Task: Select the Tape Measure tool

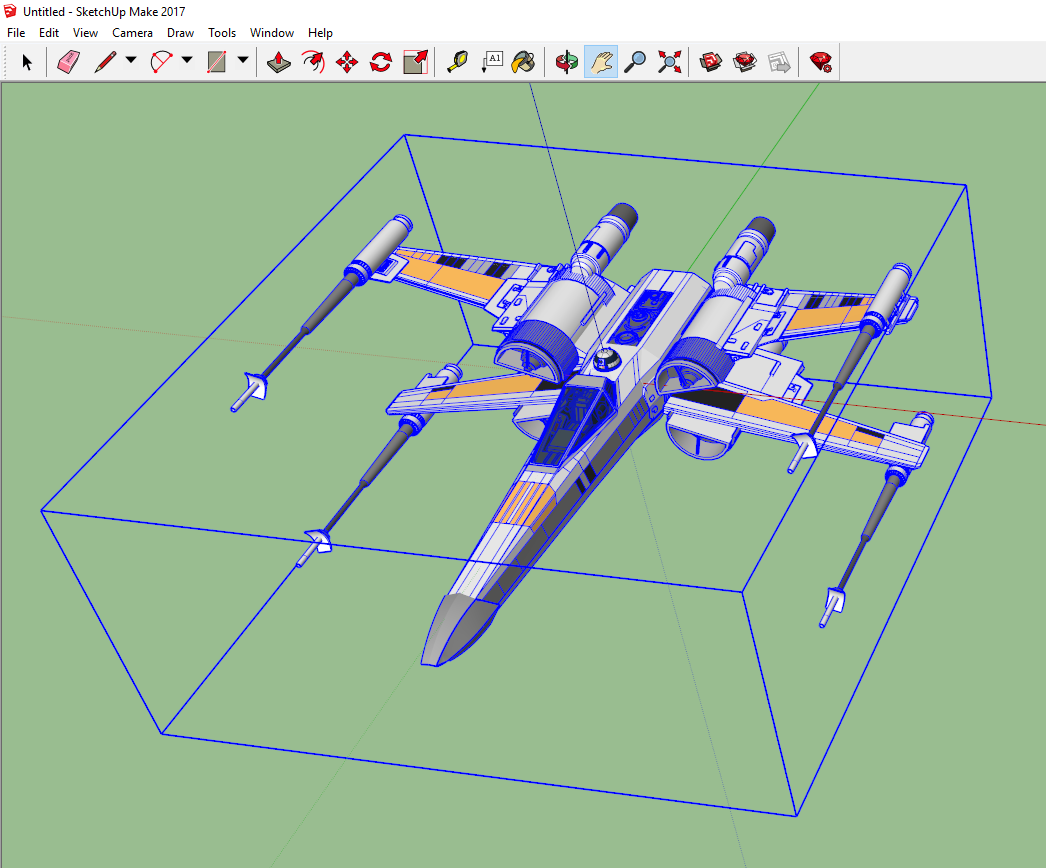Action: [458, 62]
